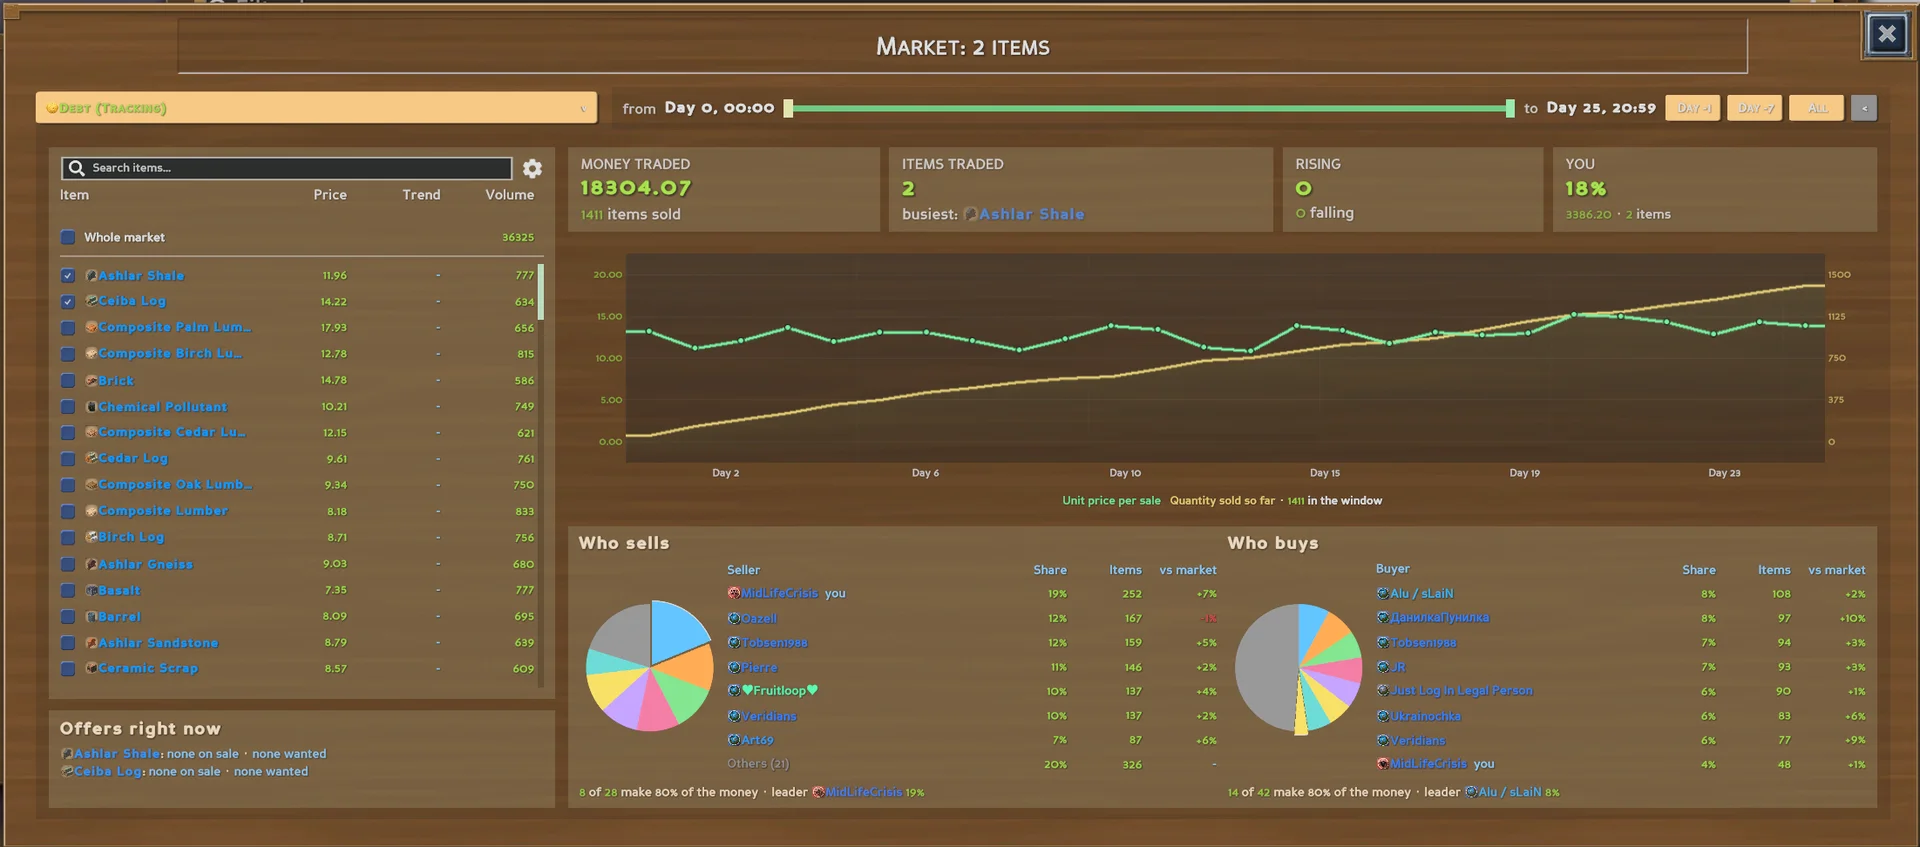The width and height of the screenshot is (1920, 847).
Task: Open the busiest item Ashlar Shale link
Action: [1031, 214]
